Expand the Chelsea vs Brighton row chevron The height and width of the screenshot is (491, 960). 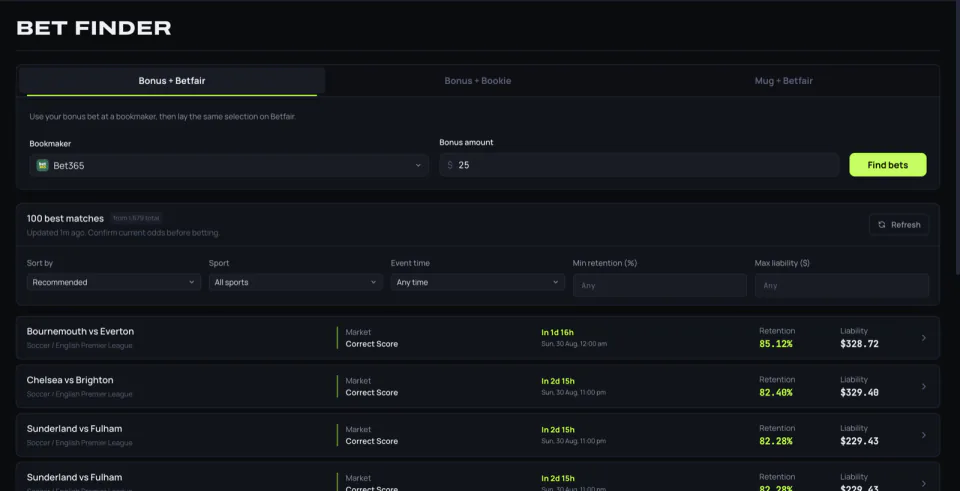[924, 386]
